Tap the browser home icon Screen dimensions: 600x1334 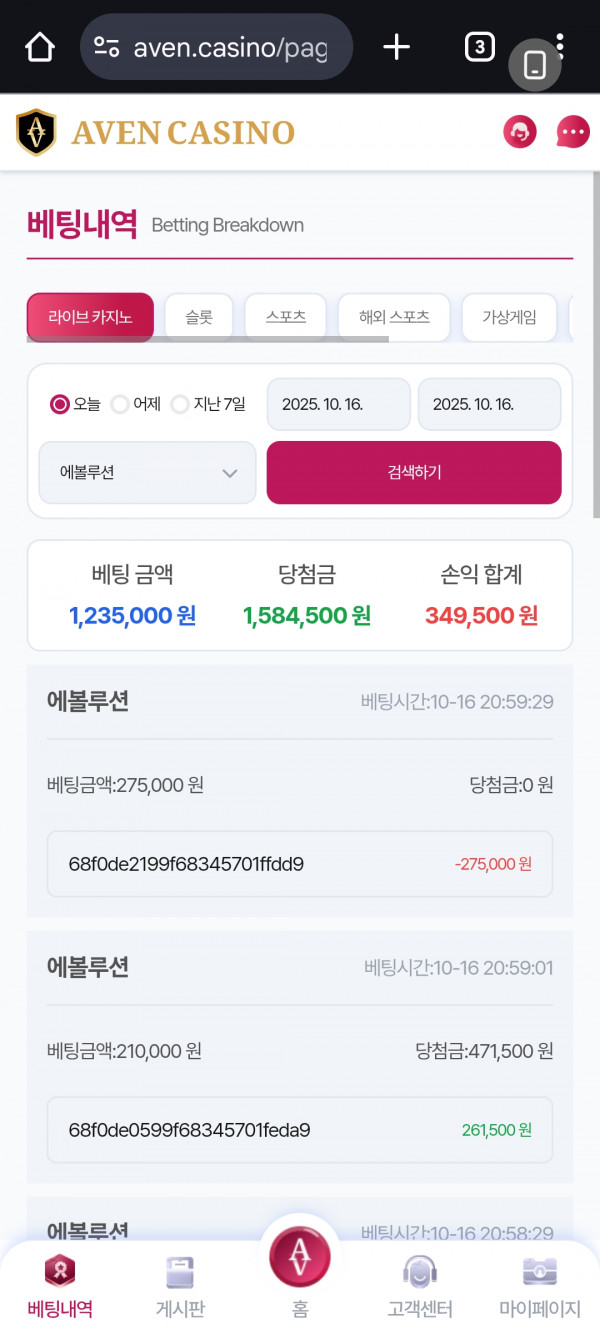click(39, 47)
